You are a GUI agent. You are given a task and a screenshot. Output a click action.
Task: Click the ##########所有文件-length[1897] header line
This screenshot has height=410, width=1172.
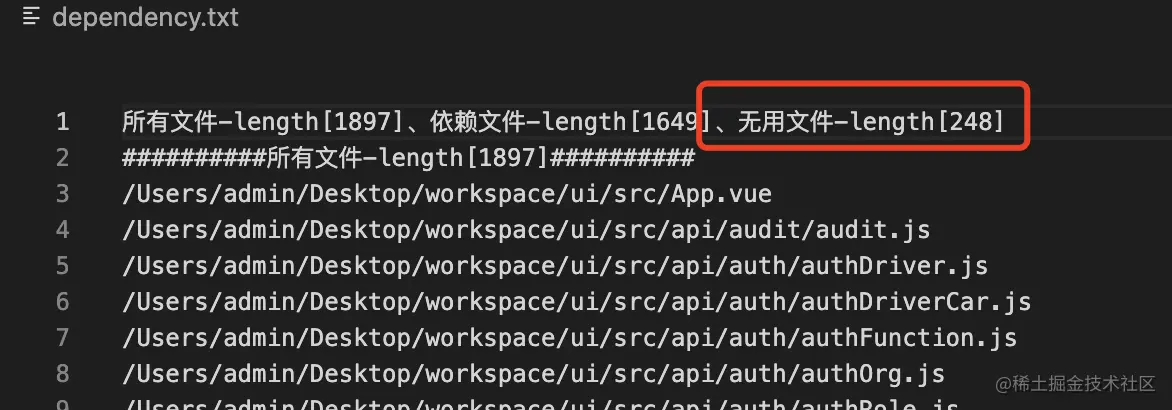(x=409, y=158)
